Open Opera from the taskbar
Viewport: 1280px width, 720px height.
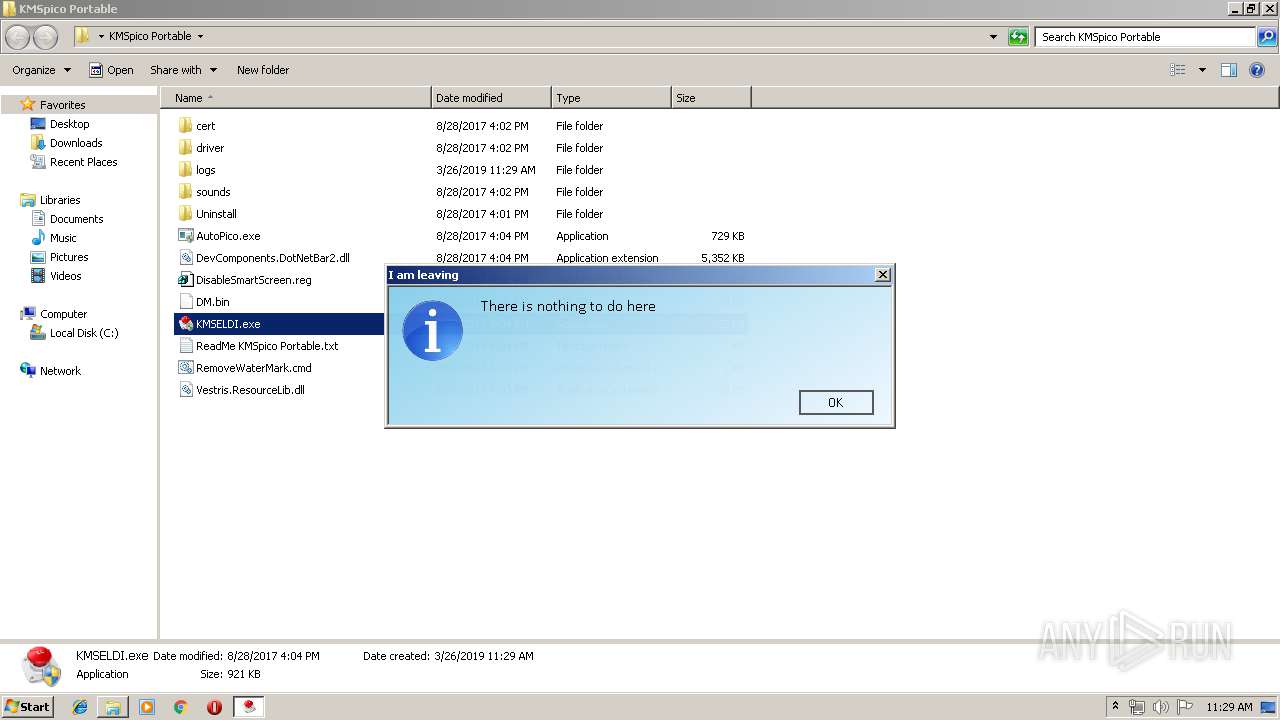214,707
